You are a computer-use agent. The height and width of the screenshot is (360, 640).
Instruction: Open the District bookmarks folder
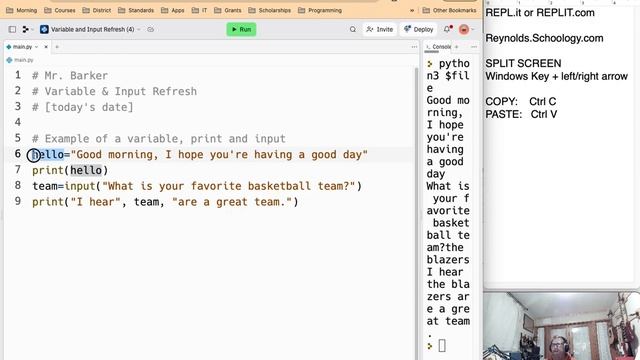[97, 10]
